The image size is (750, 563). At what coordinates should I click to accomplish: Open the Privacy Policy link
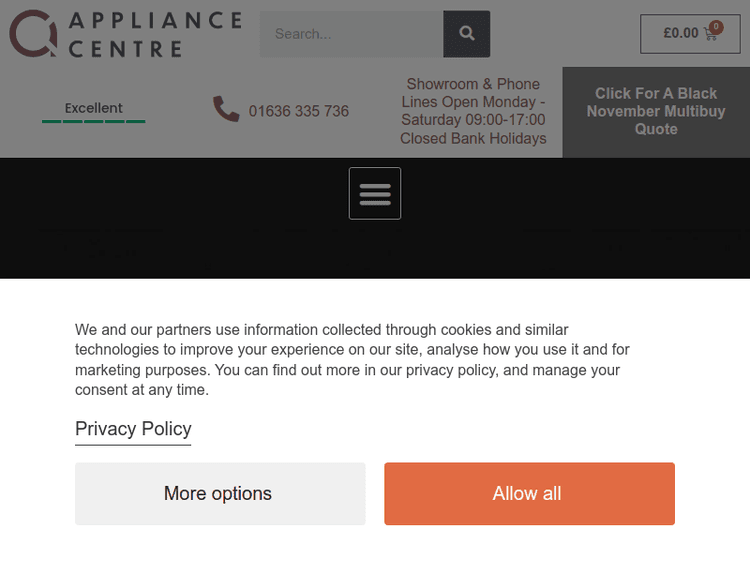pyautogui.click(x=133, y=429)
